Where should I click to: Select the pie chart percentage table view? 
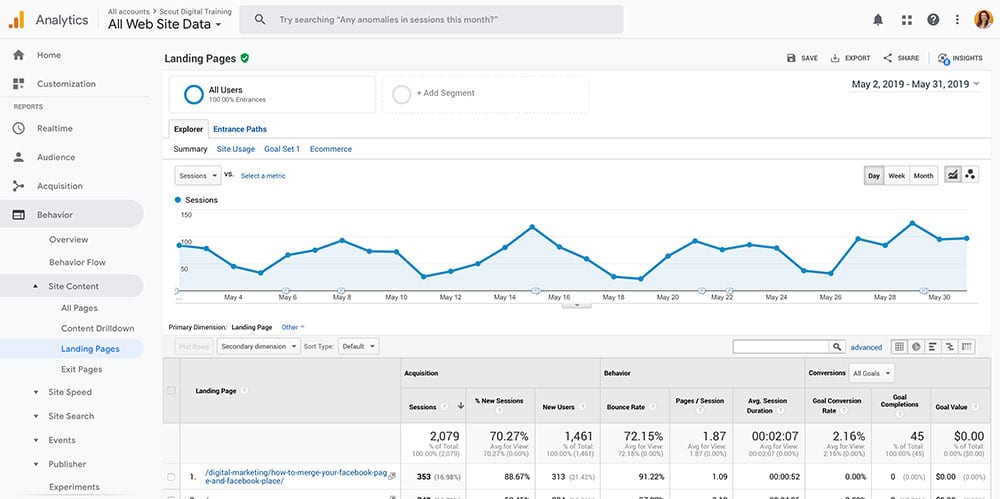tap(916, 347)
